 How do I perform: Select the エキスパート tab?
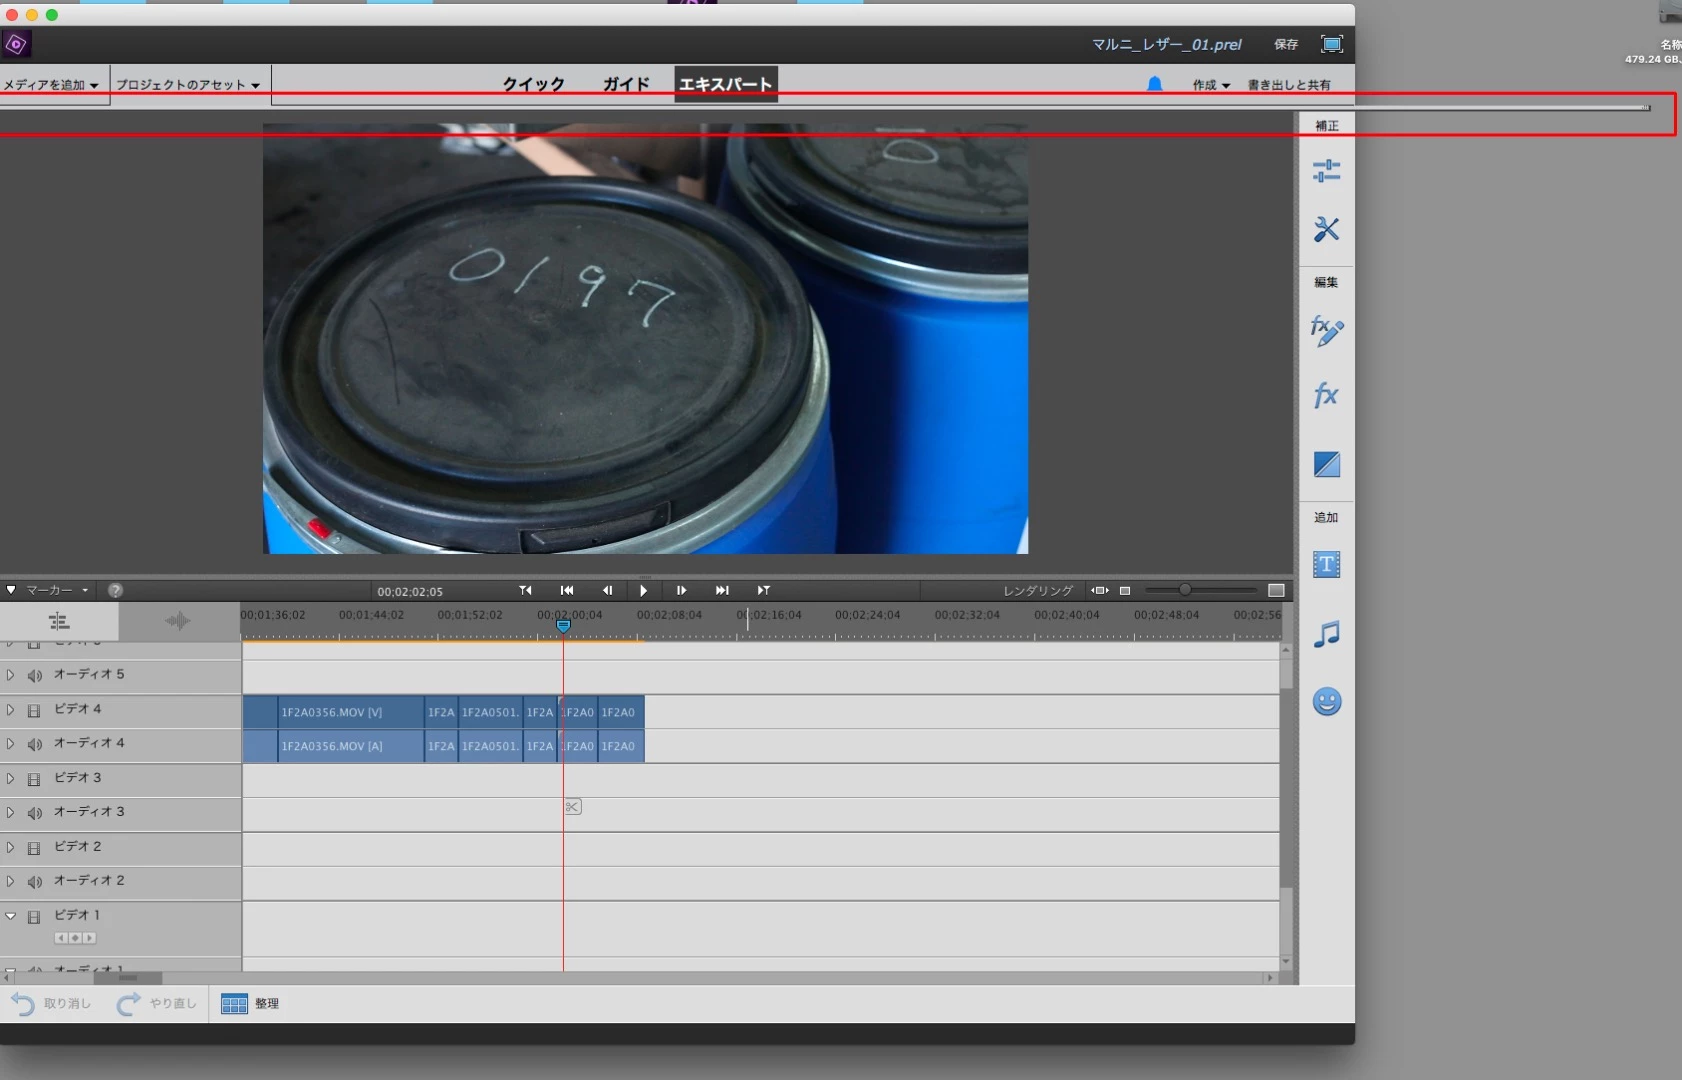tap(726, 84)
